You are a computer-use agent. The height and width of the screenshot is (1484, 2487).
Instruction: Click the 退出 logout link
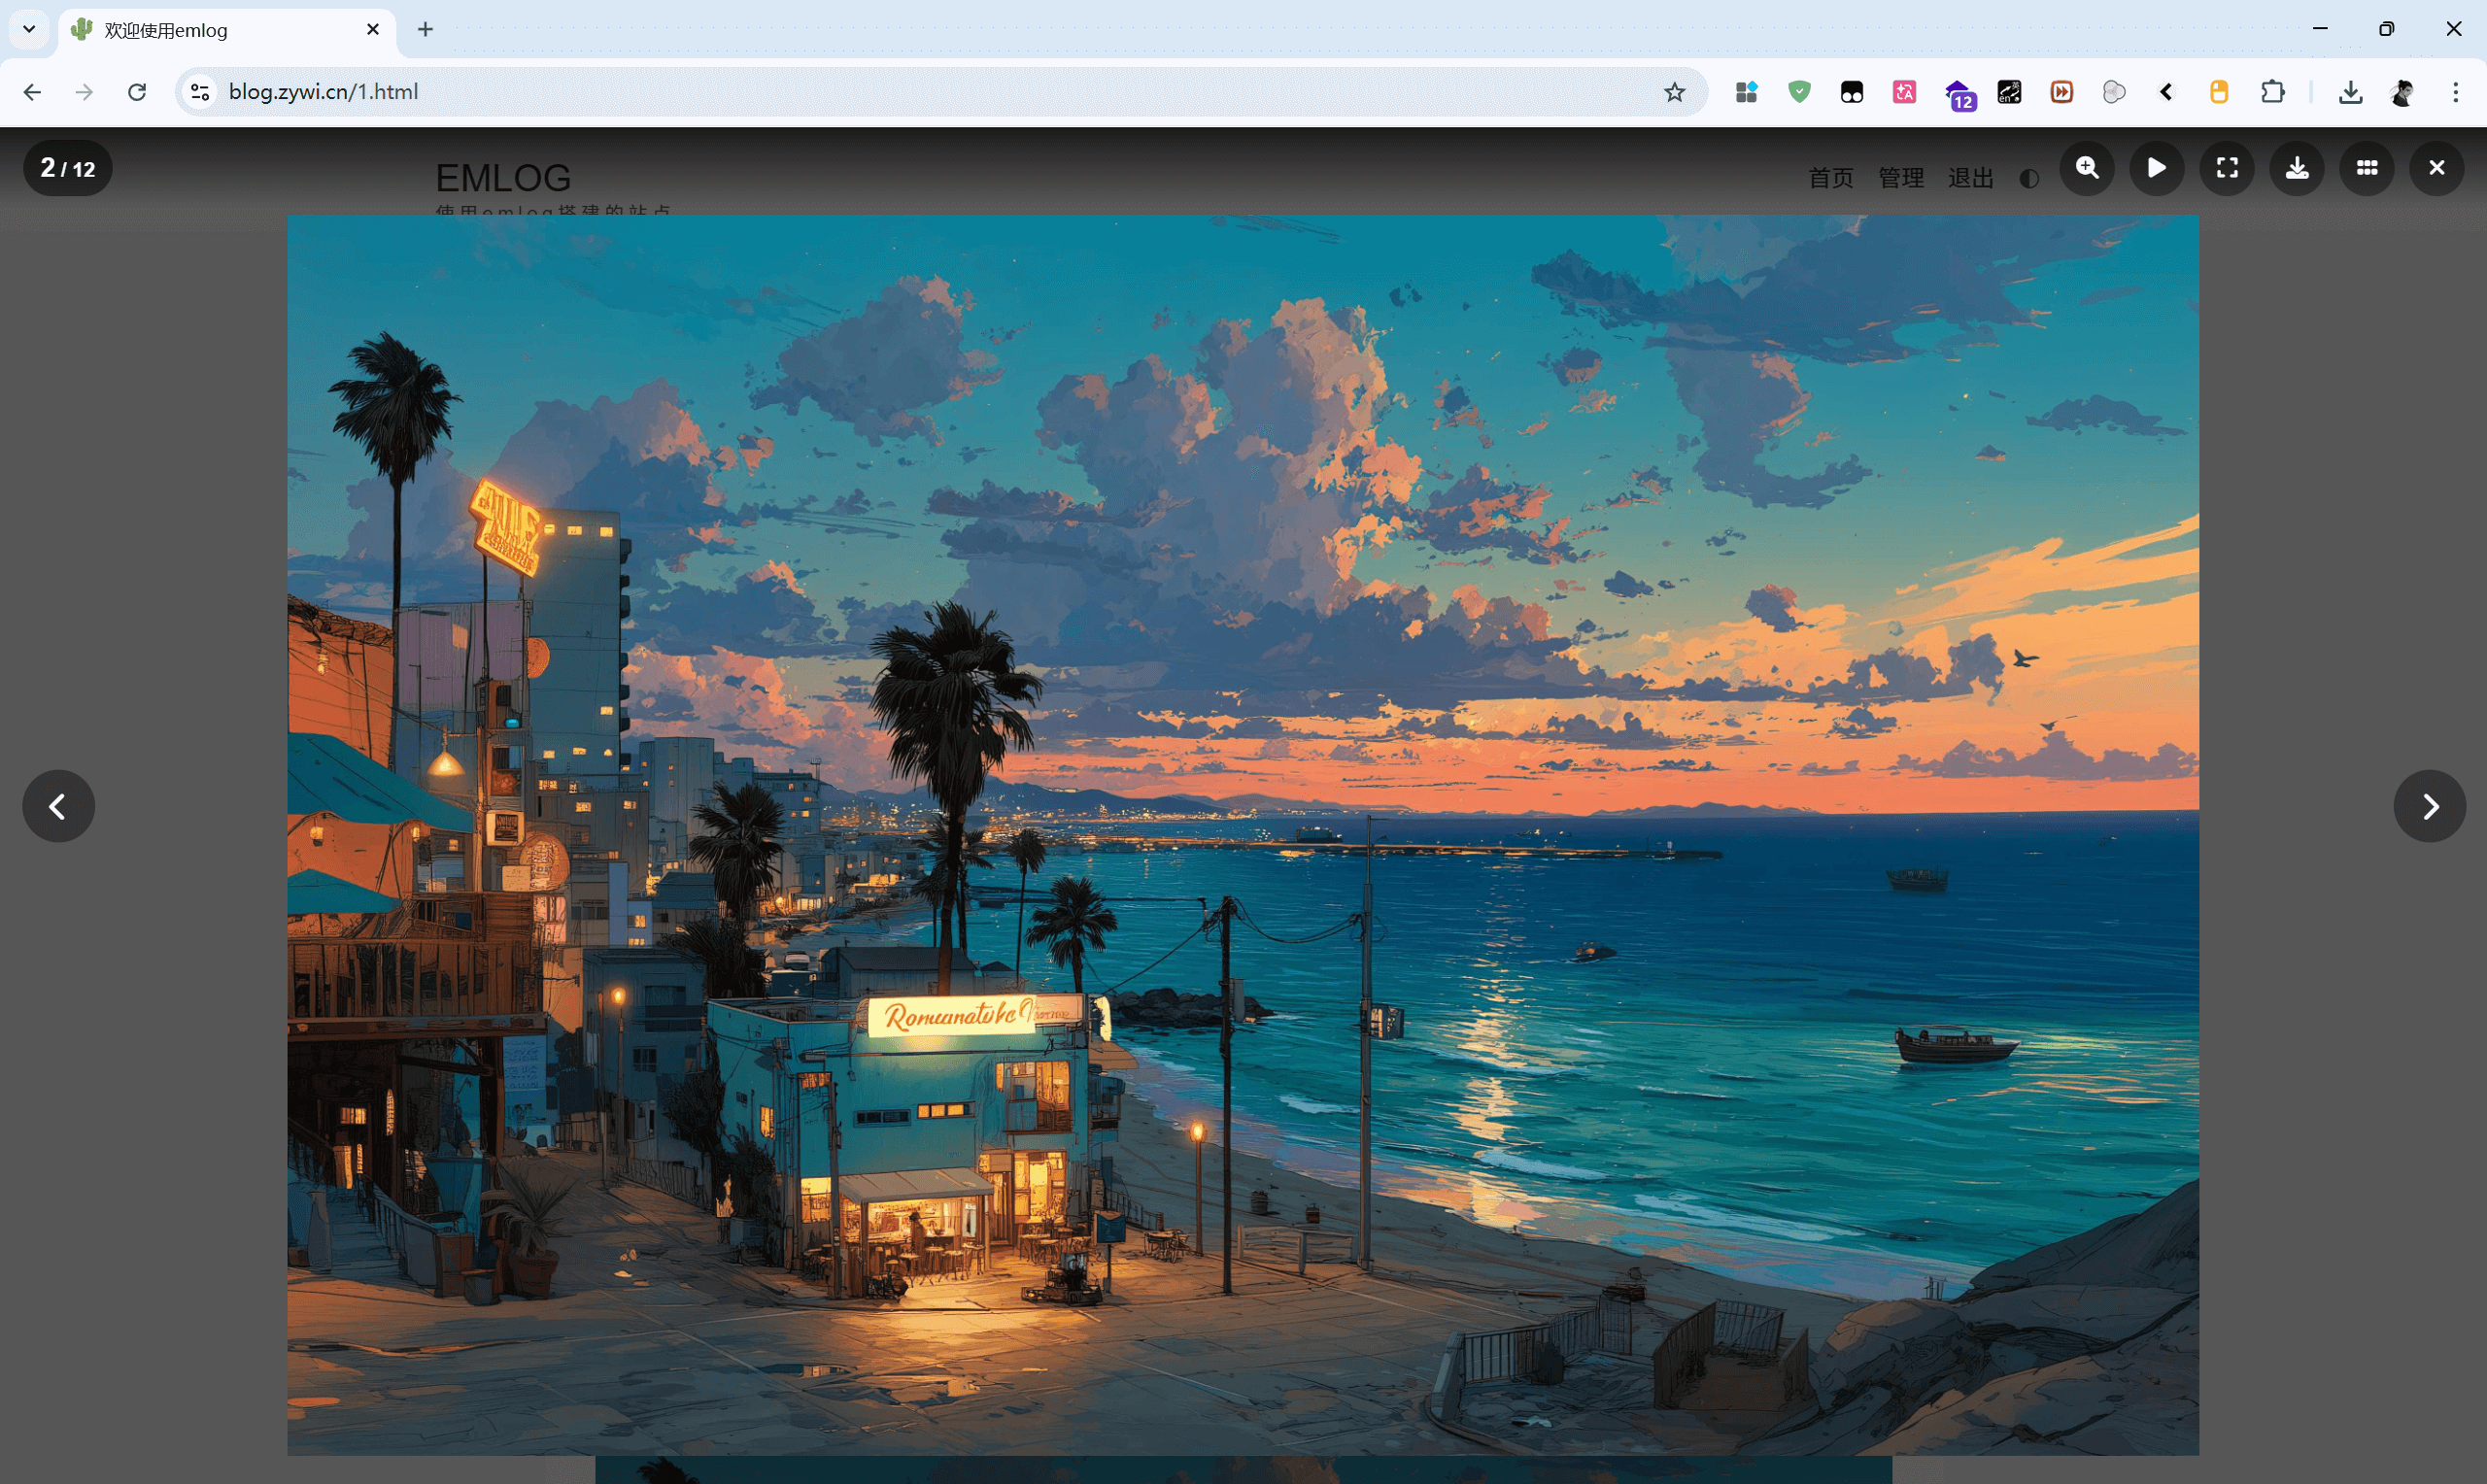[1971, 178]
